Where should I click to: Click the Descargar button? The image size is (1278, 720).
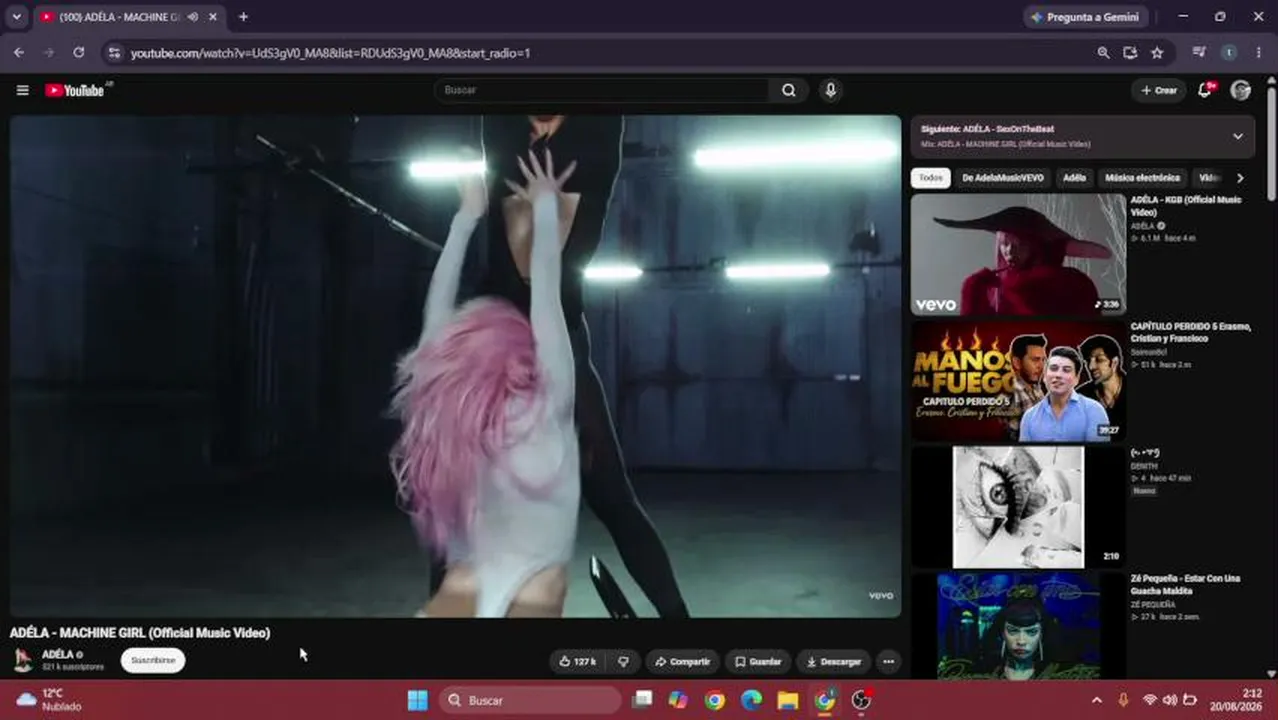click(x=833, y=661)
